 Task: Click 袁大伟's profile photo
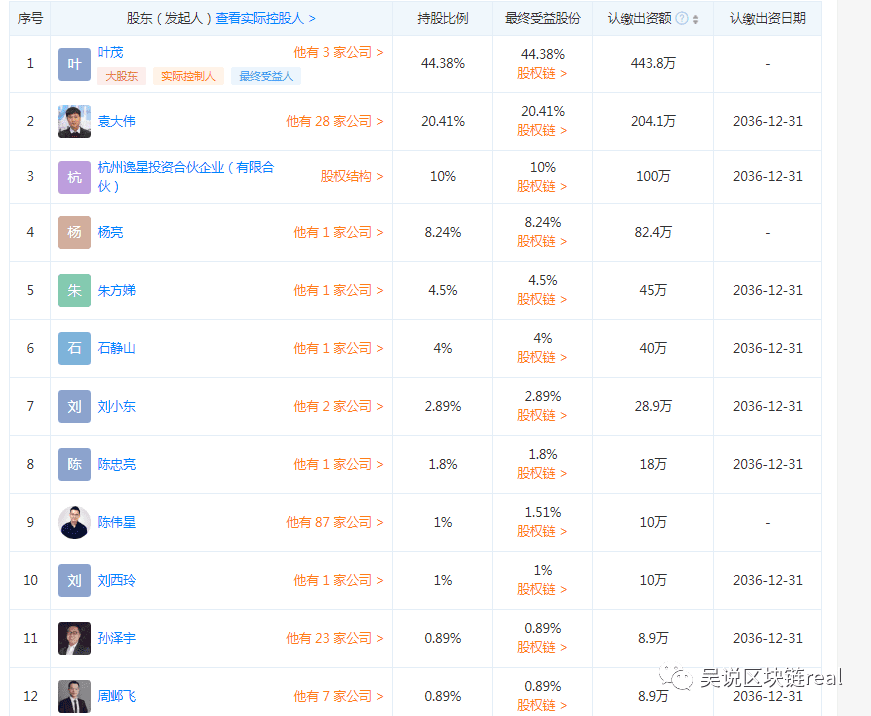coord(74,121)
